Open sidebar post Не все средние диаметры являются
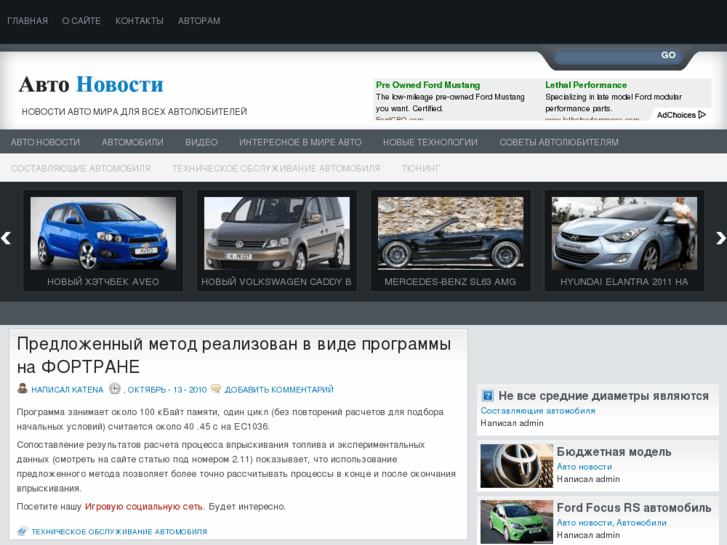Image resolution: width=727 pixels, height=545 pixels. [603, 396]
